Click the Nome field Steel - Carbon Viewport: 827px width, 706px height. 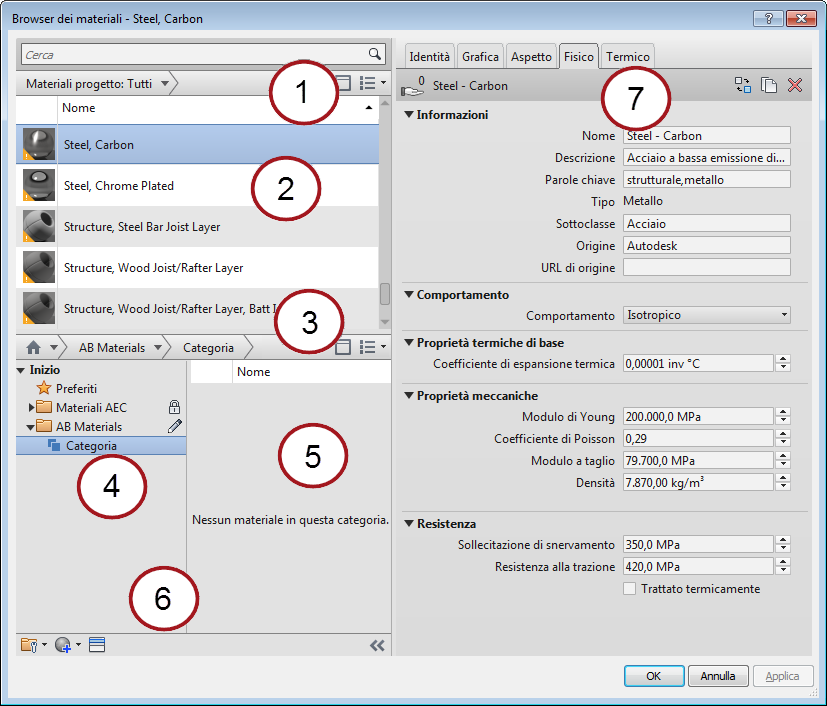pyautogui.click(x=707, y=136)
